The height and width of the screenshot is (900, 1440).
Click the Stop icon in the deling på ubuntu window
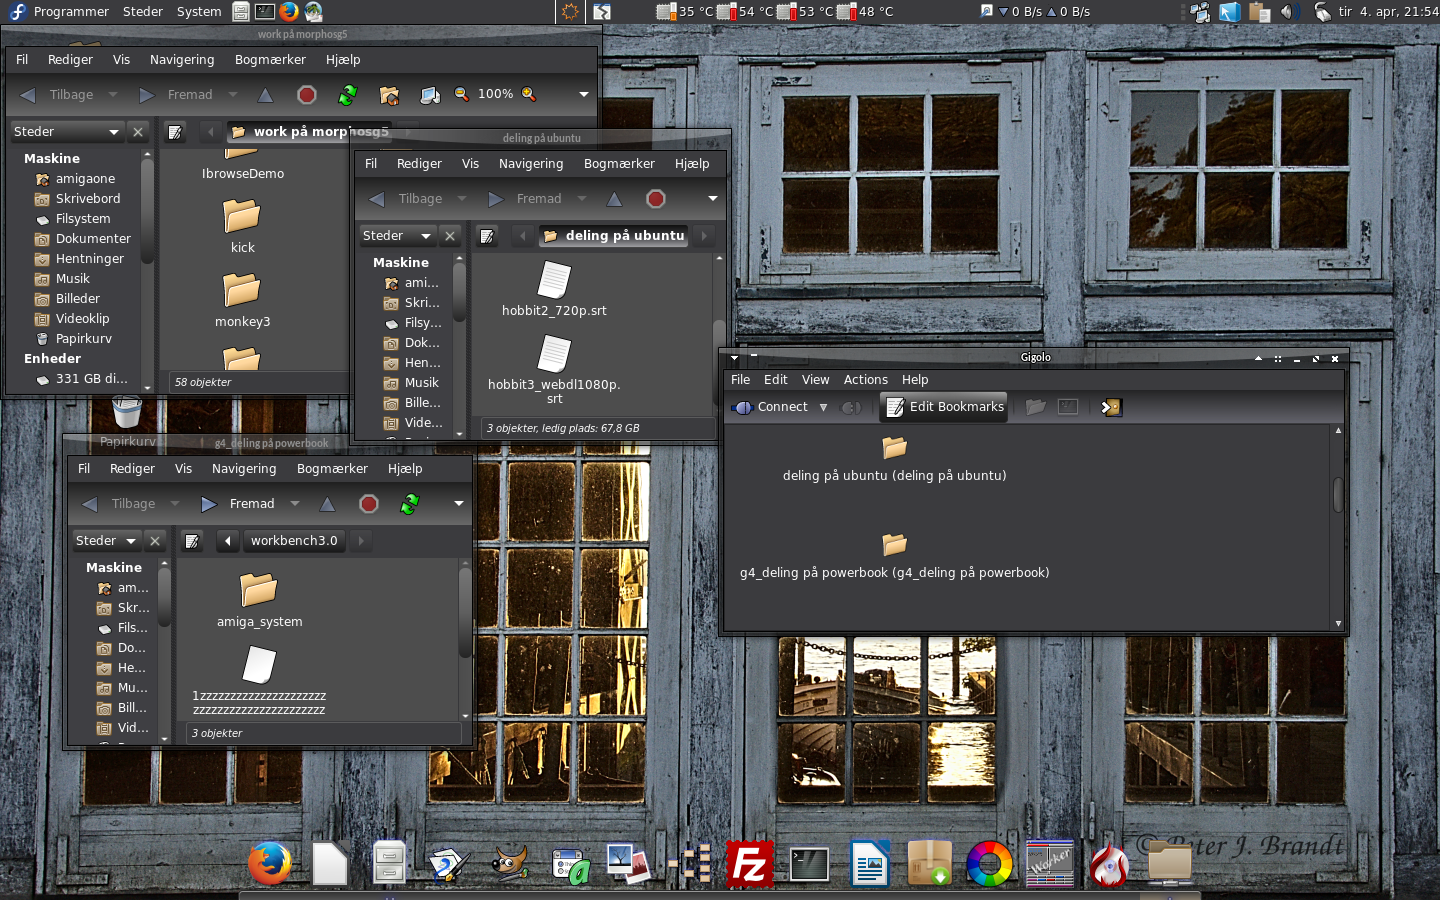pyautogui.click(x=656, y=199)
